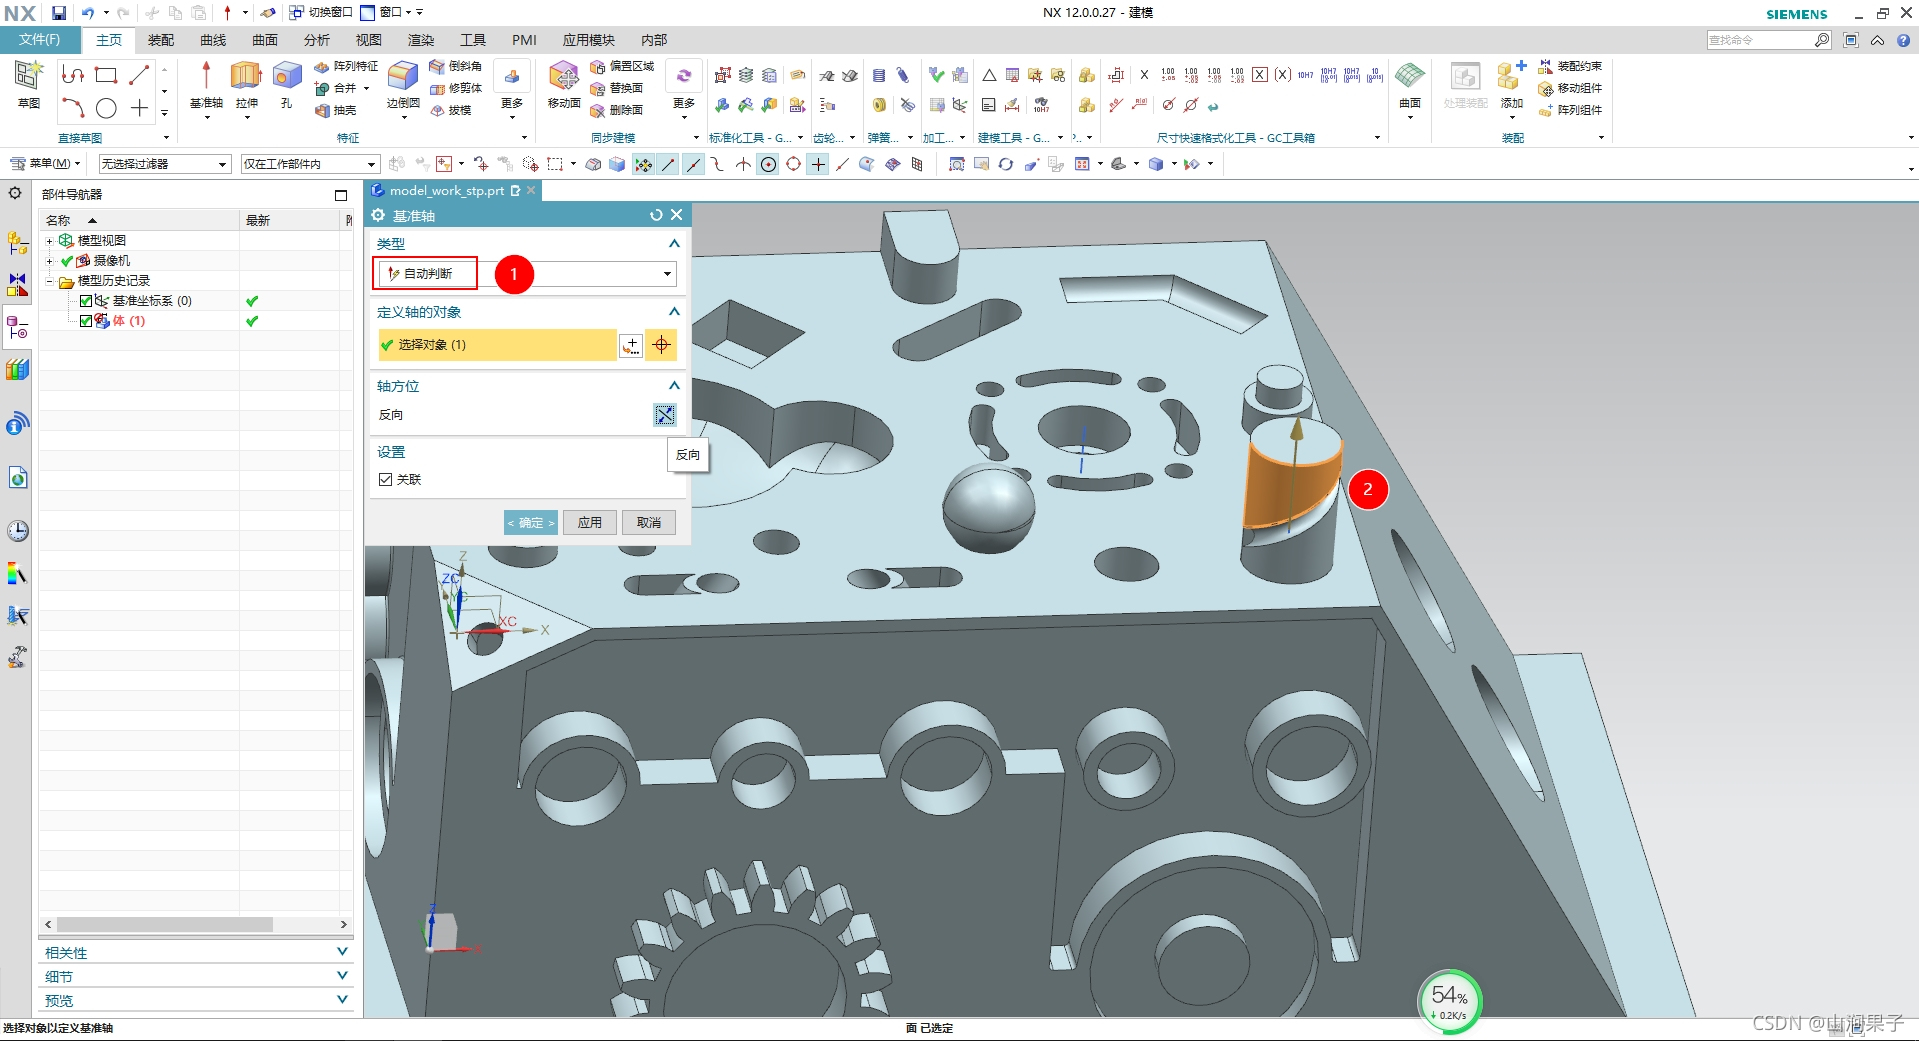Click the save icon in title bar
Viewport: 1919px width, 1041px height.
(x=59, y=12)
